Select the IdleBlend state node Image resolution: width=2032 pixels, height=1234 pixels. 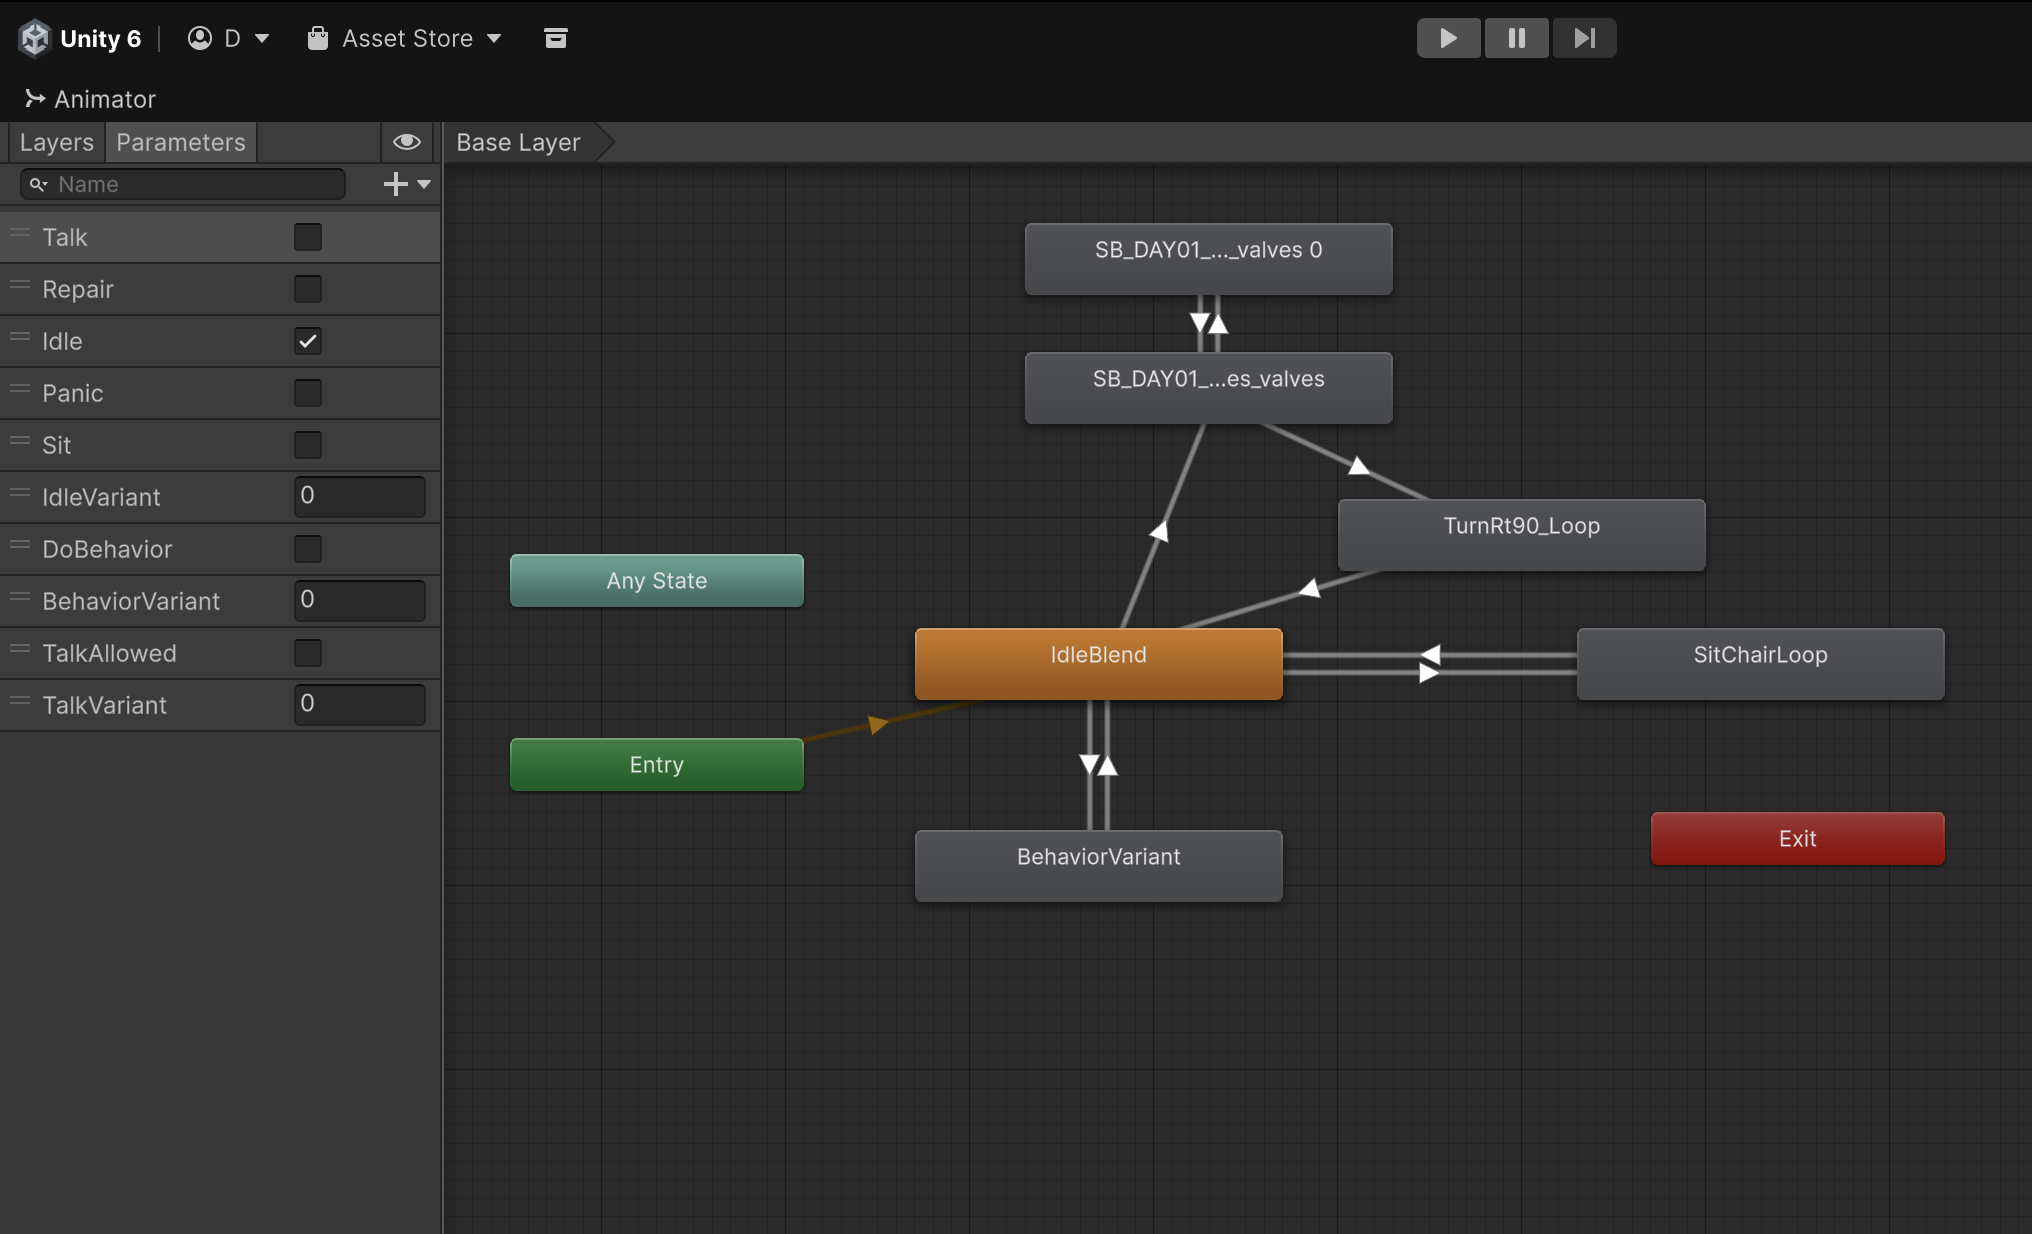[x=1098, y=663]
